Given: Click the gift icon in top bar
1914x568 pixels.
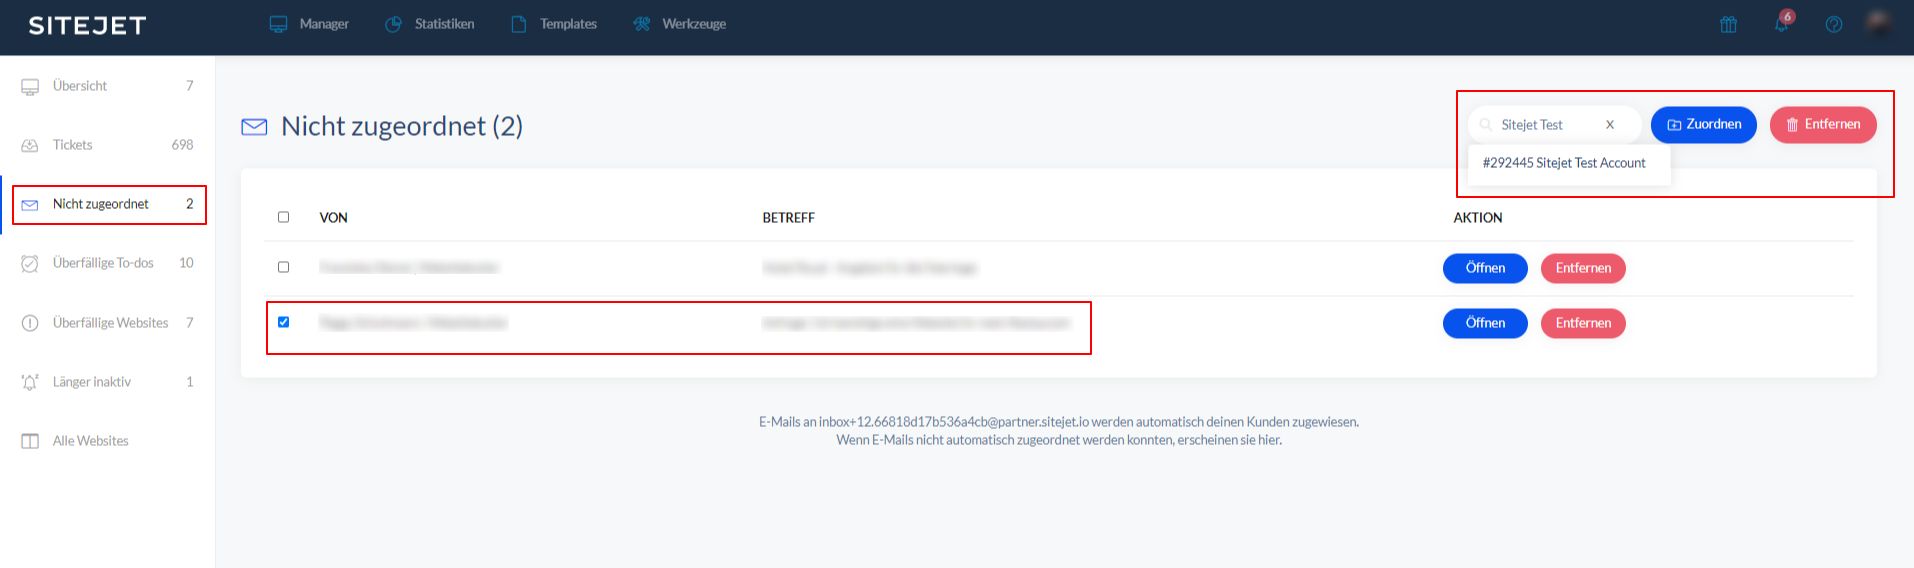Looking at the screenshot, I should 1728,25.
